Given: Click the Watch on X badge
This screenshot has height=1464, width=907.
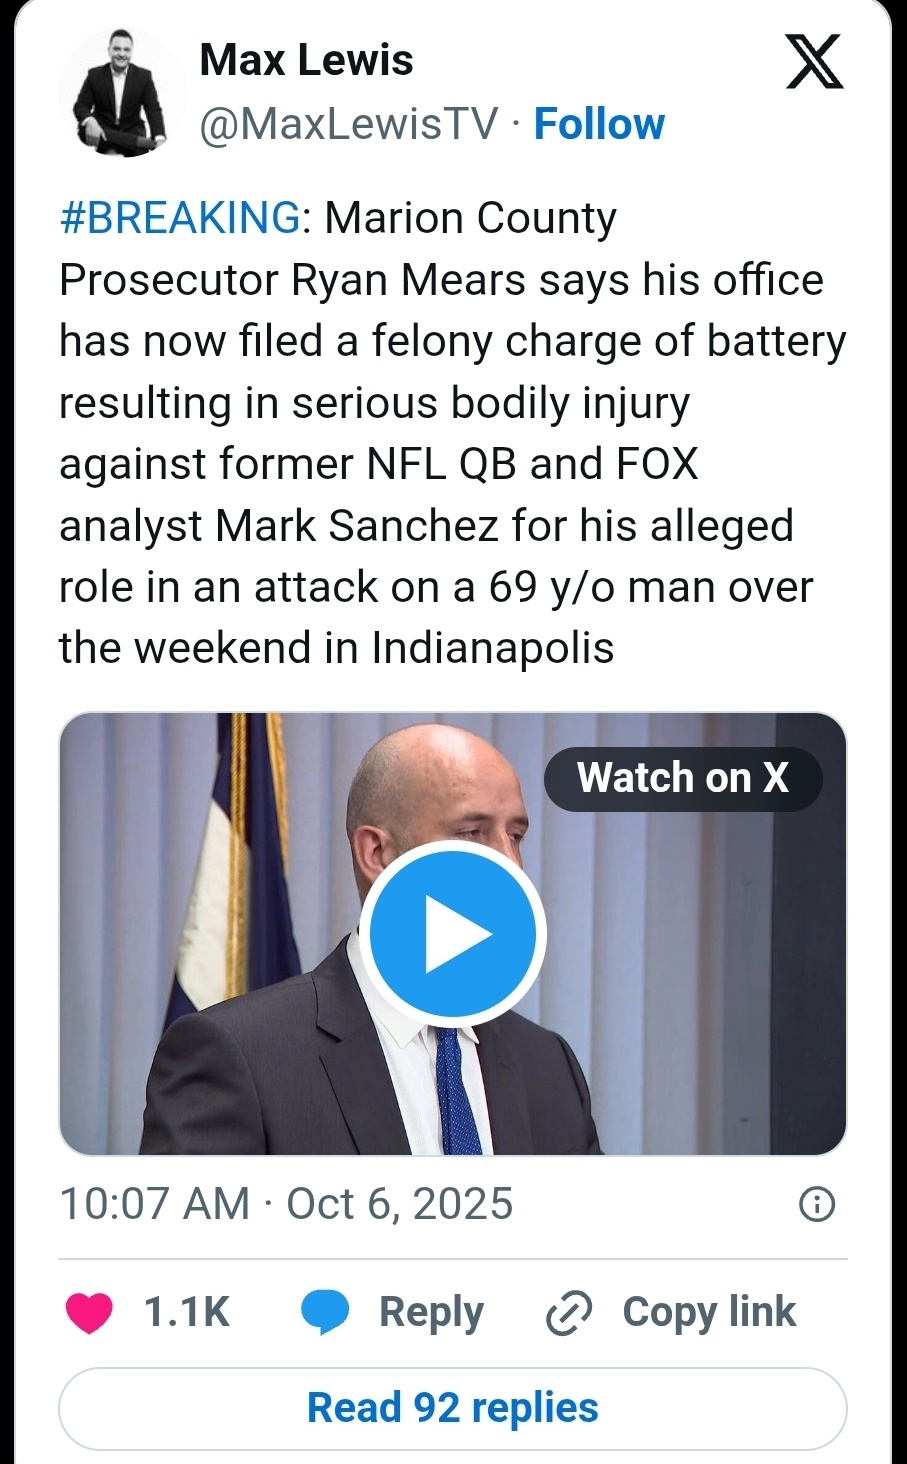Looking at the screenshot, I should (683, 778).
